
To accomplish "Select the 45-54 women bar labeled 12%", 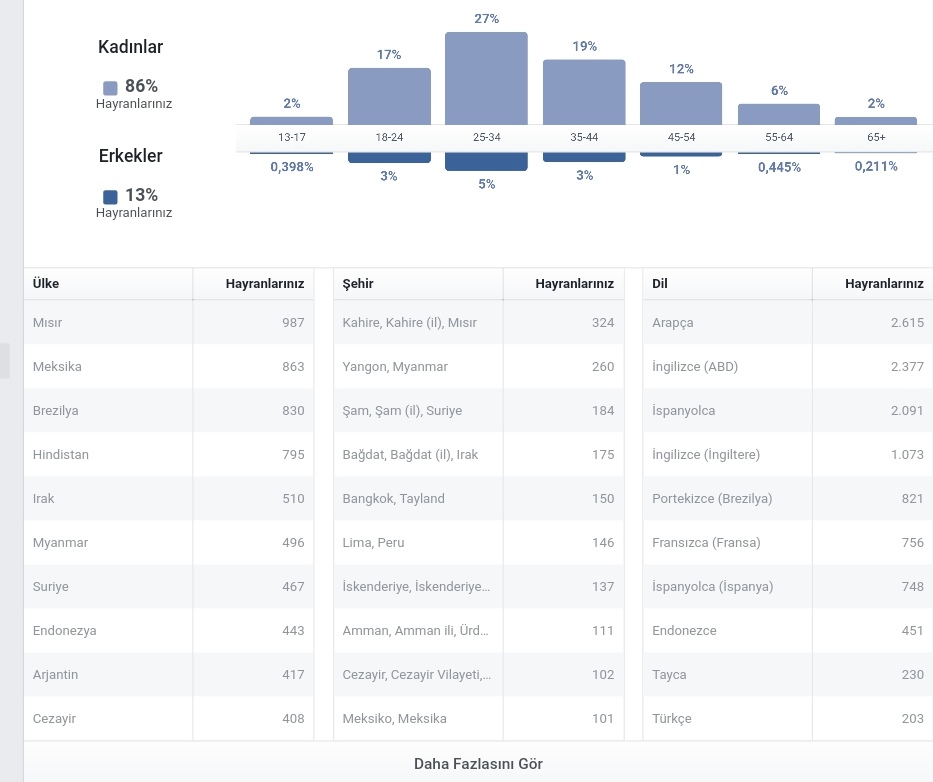I will pos(681,104).
